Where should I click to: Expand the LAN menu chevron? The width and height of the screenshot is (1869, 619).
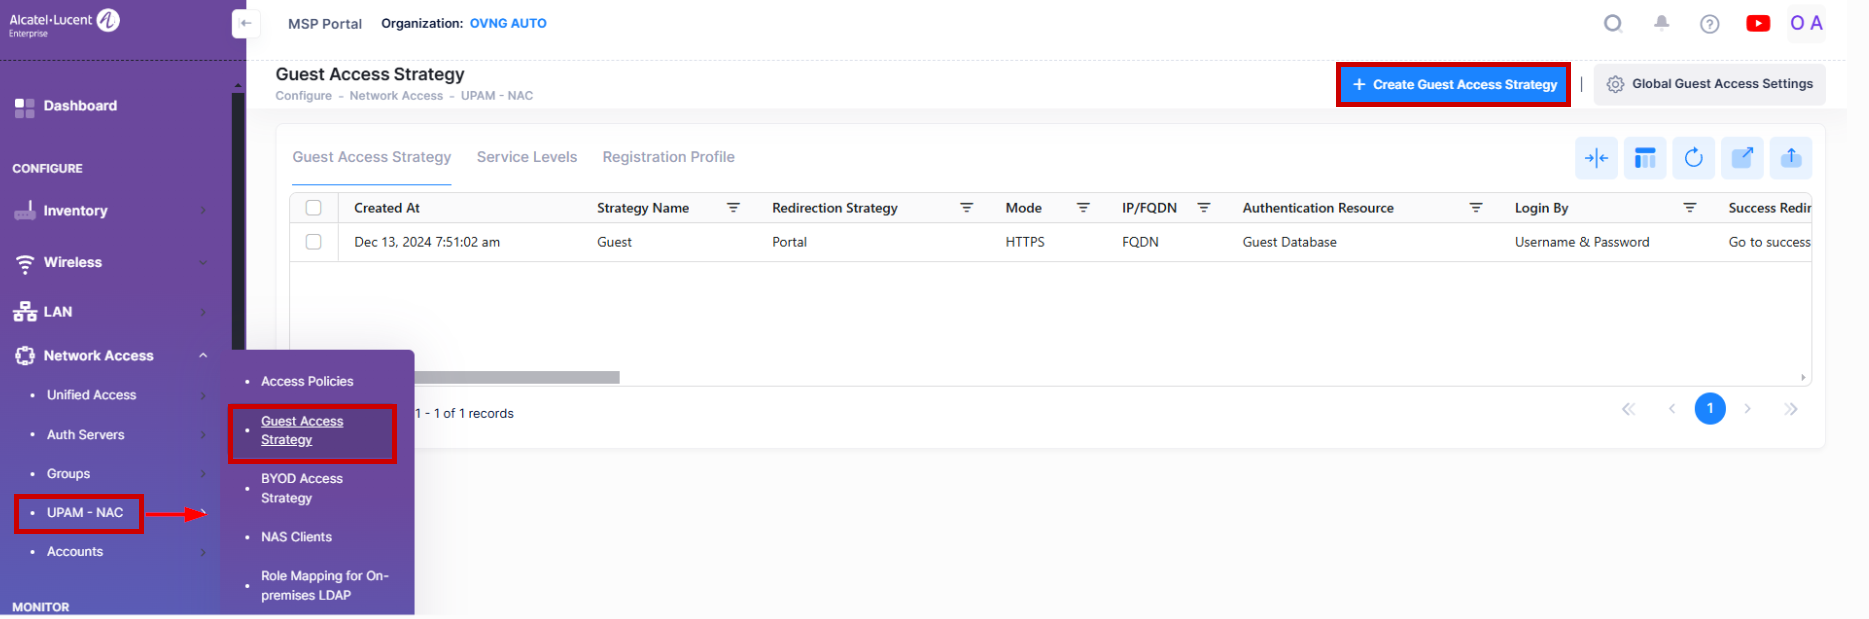click(203, 312)
